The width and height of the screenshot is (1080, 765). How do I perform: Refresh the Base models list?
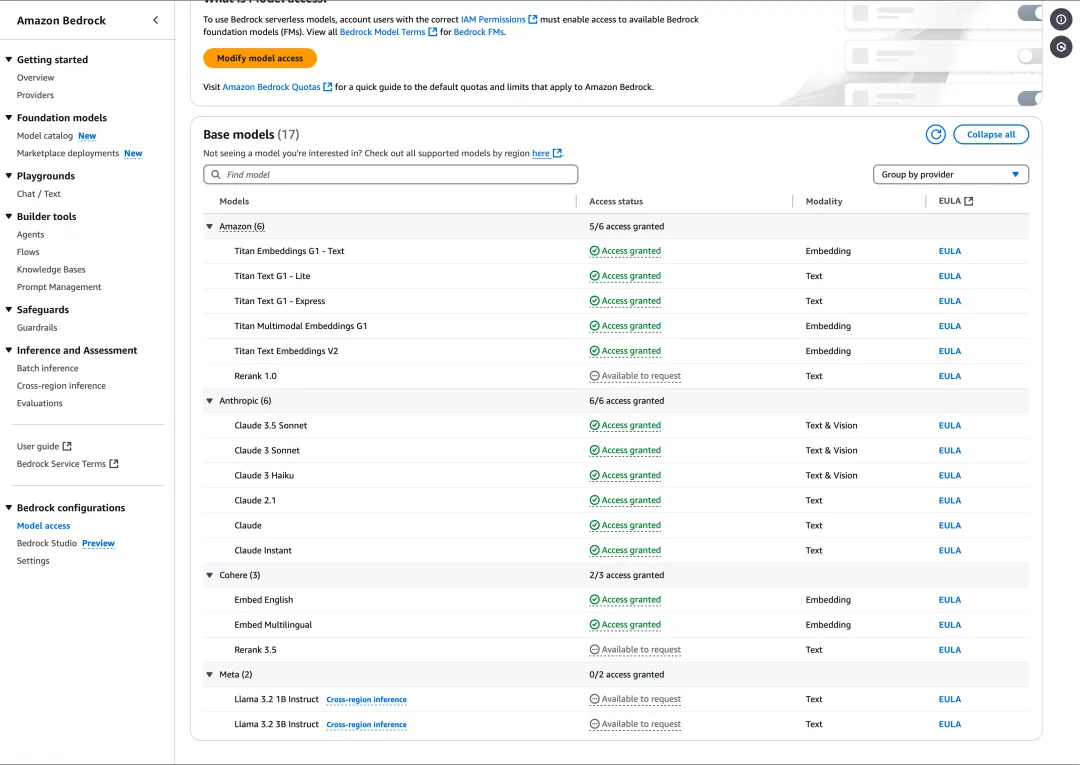tap(935, 134)
